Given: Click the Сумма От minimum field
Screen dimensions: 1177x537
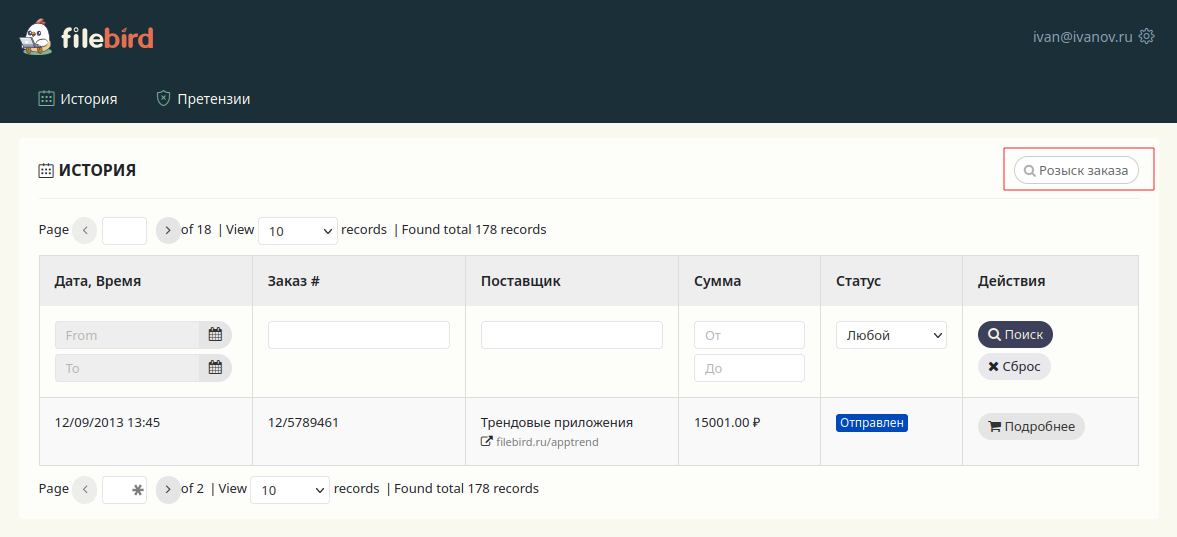Looking at the screenshot, I should point(749,335).
